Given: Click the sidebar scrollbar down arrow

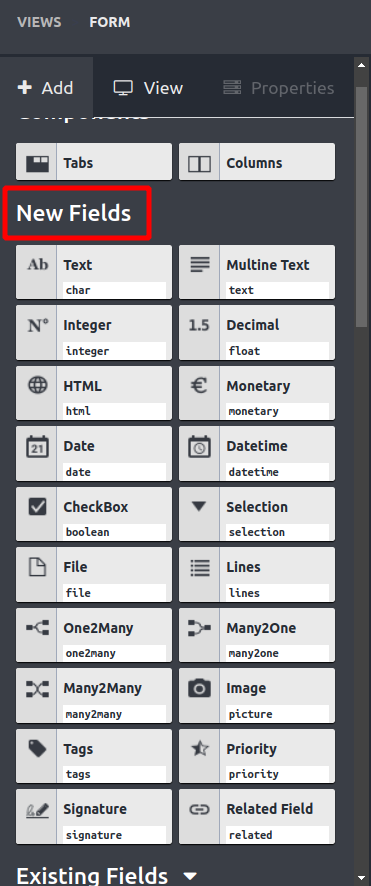Looking at the screenshot, I should pyautogui.click(x=361, y=878).
